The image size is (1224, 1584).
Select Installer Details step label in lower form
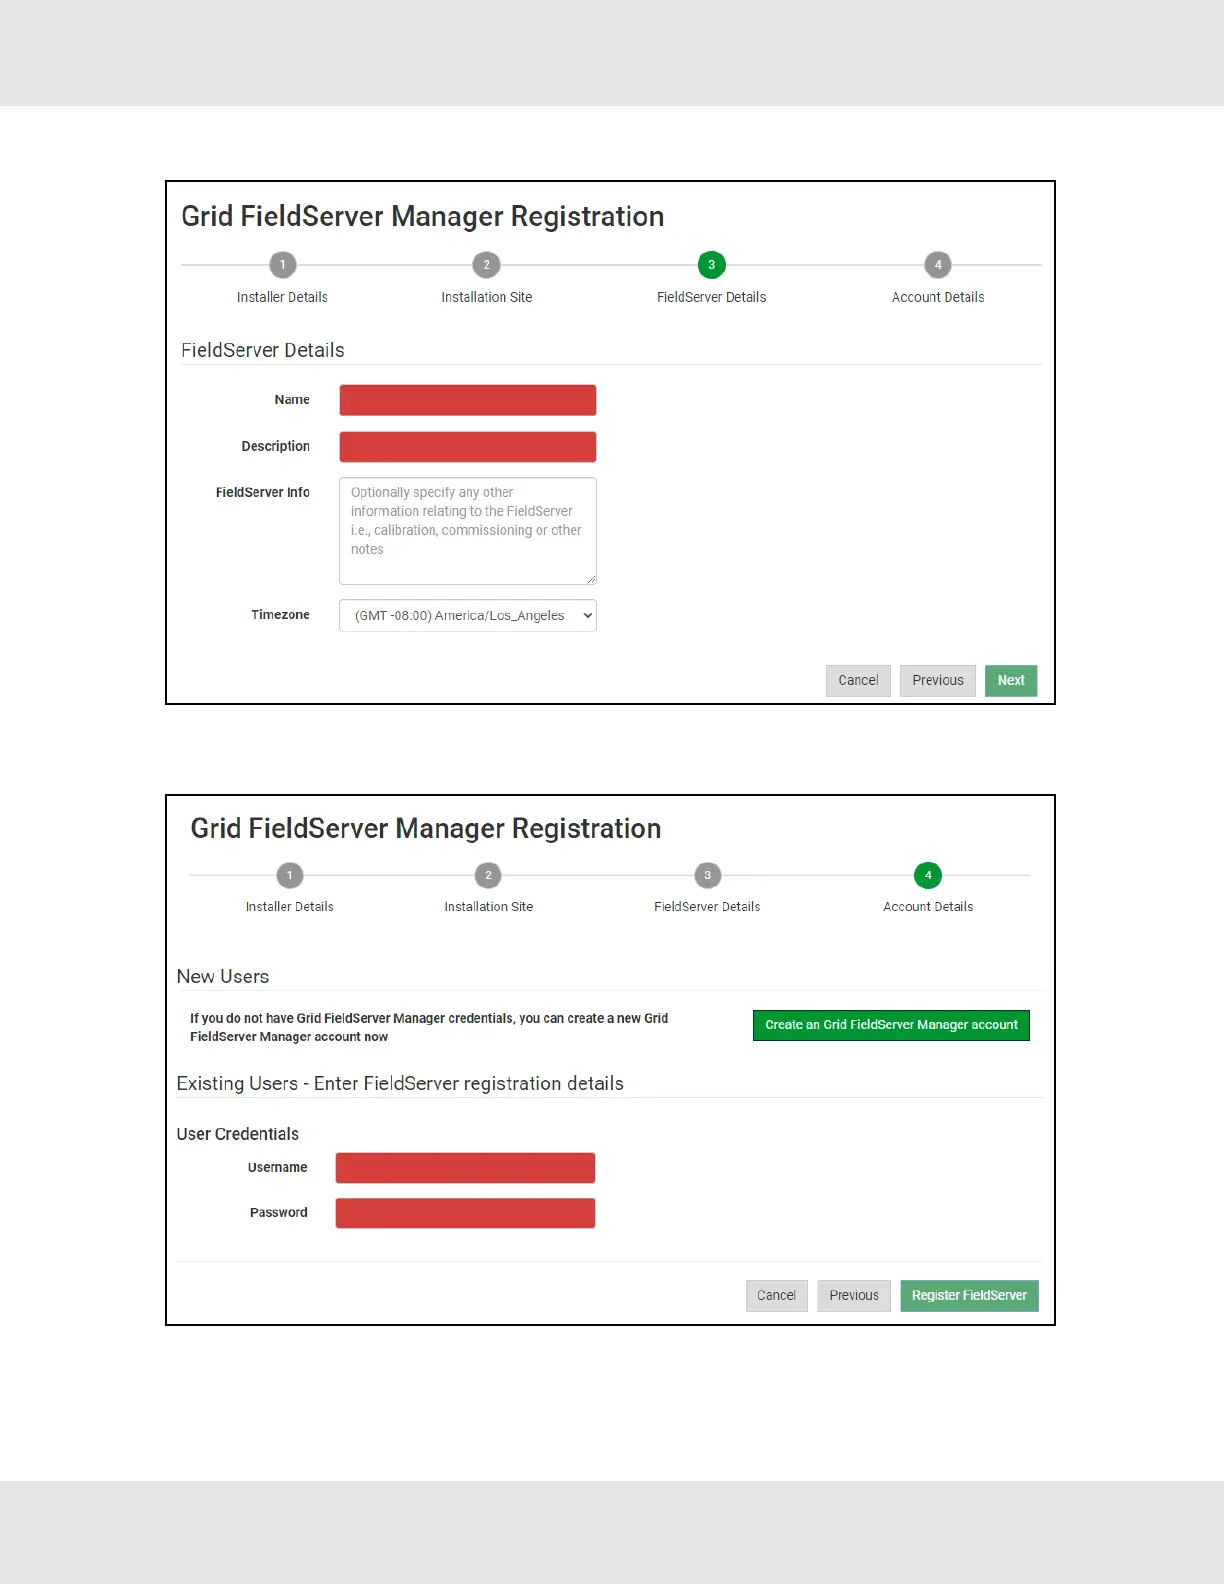(x=289, y=907)
